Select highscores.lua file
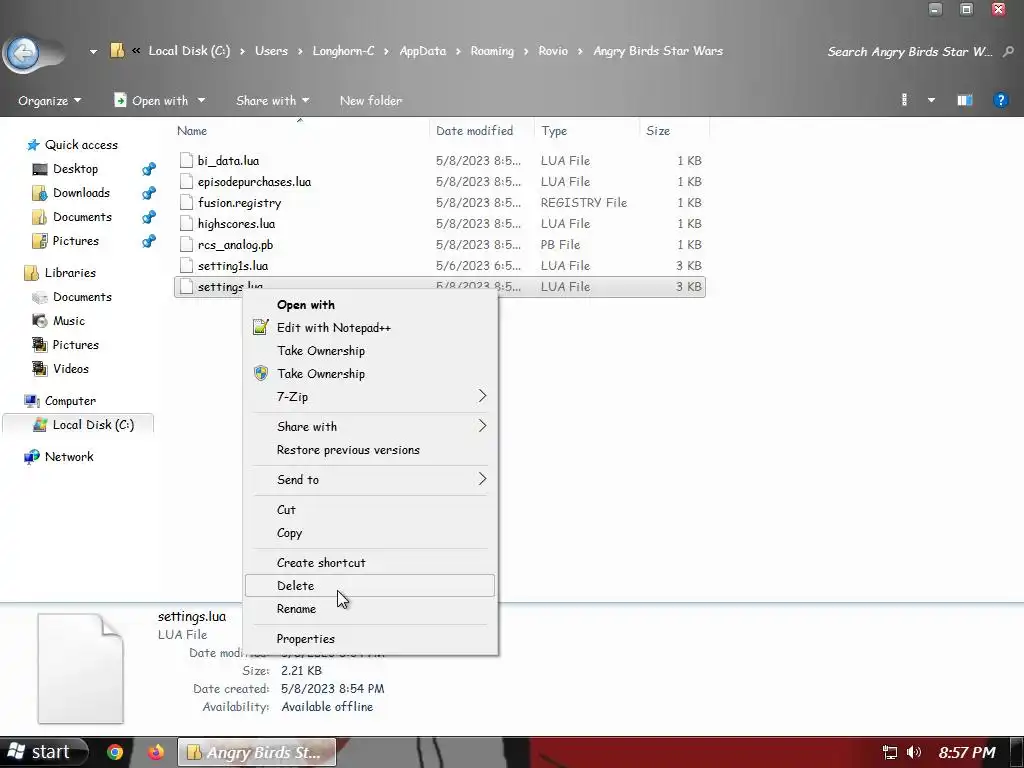1024x768 pixels. pyautogui.click(x=440, y=223)
